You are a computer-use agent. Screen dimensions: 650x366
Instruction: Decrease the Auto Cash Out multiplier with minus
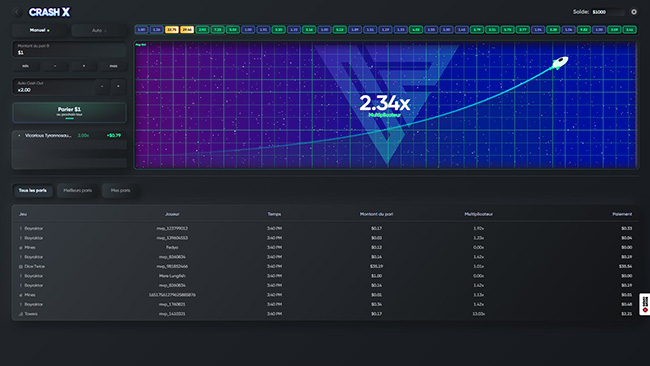tap(102, 86)
